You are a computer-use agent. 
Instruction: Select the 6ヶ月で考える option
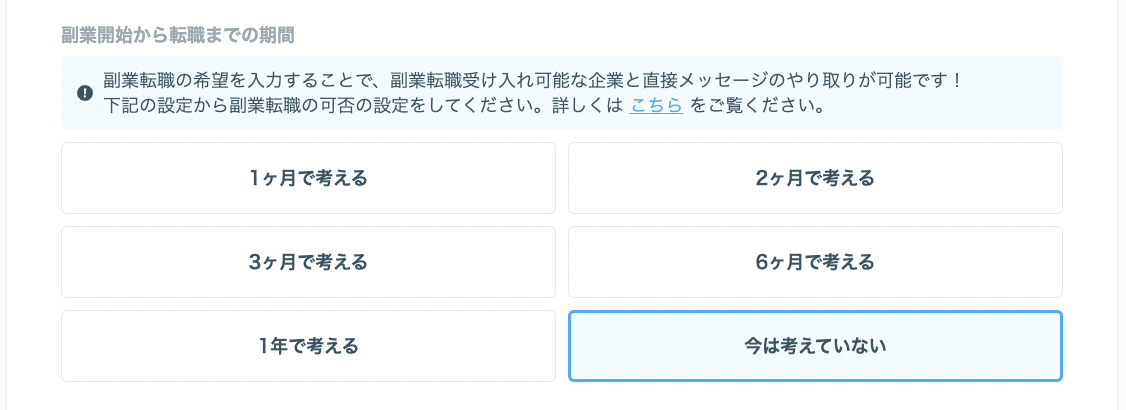pyautogui.click(x=815, y=262)
